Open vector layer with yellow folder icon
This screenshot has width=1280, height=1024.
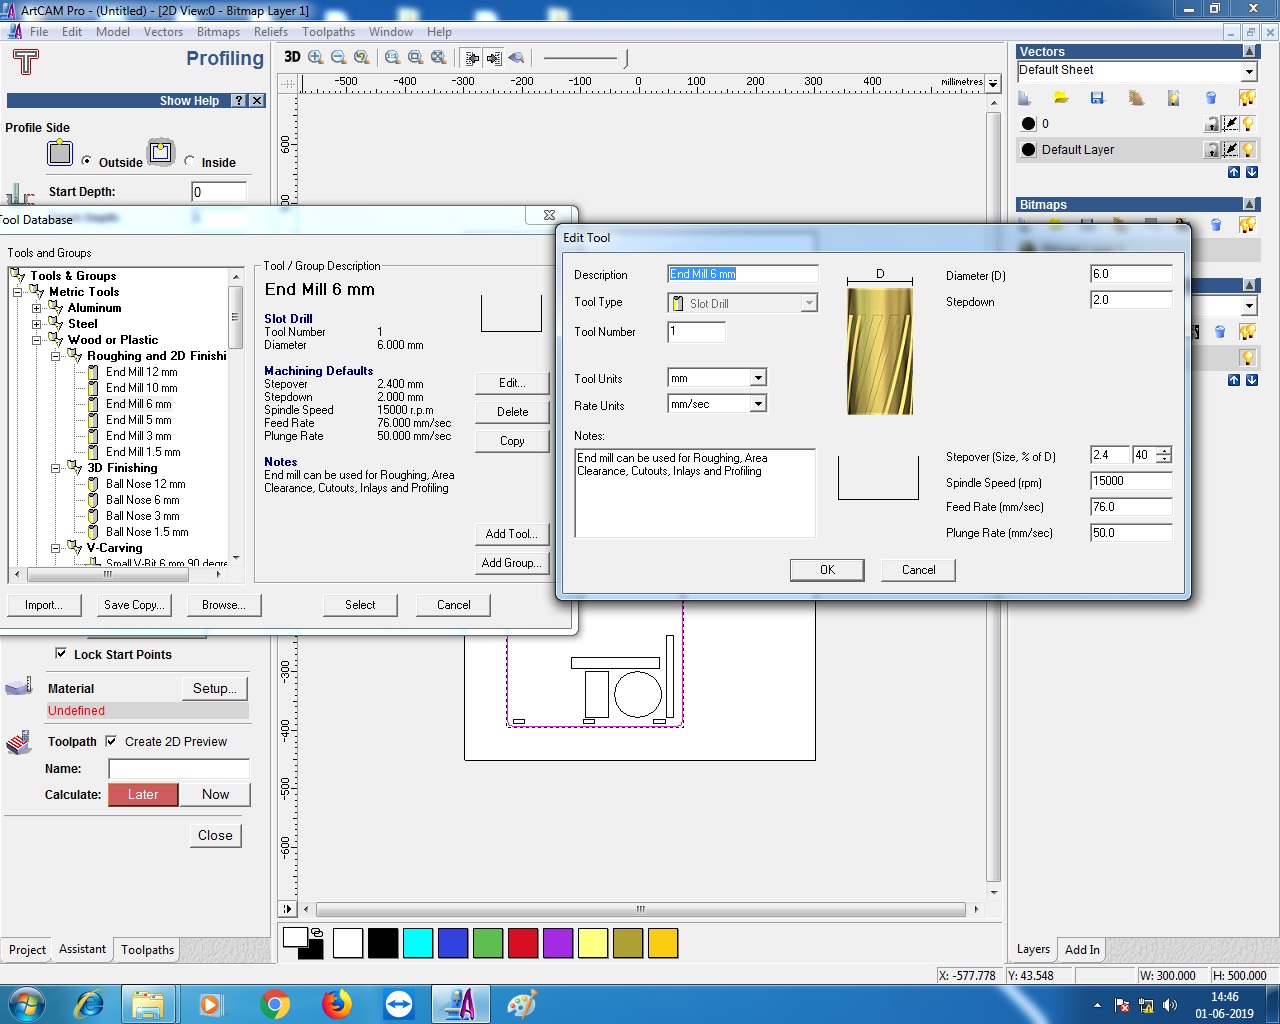coord(1061,98)
